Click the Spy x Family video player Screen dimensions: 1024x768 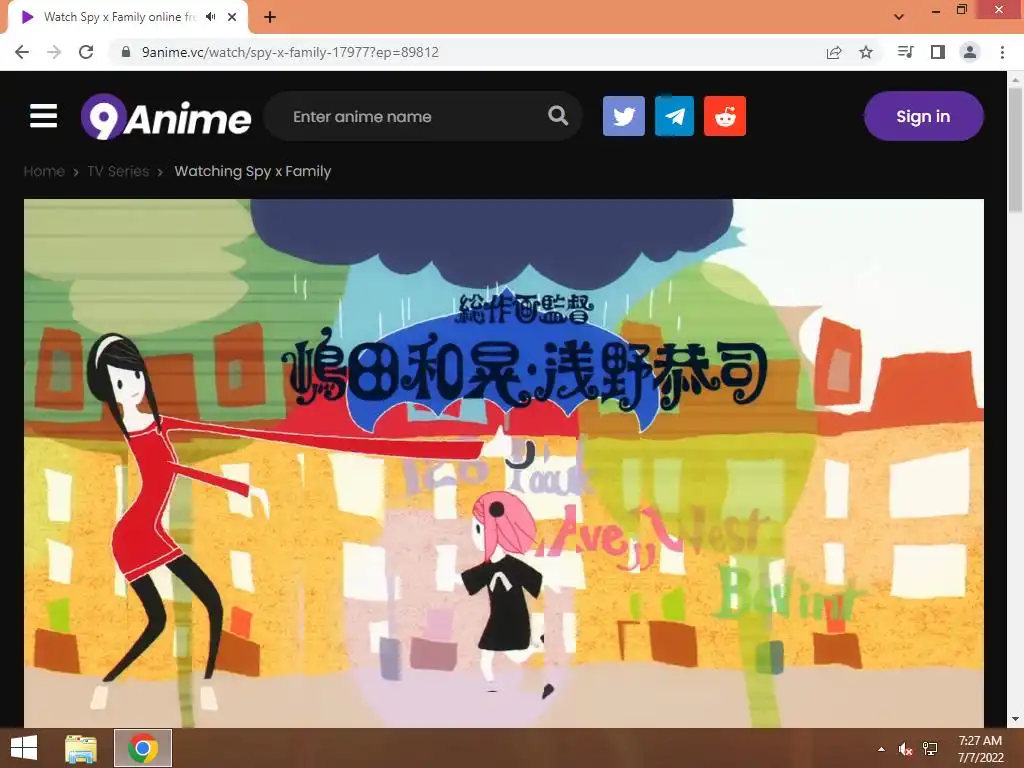(504, 463)
